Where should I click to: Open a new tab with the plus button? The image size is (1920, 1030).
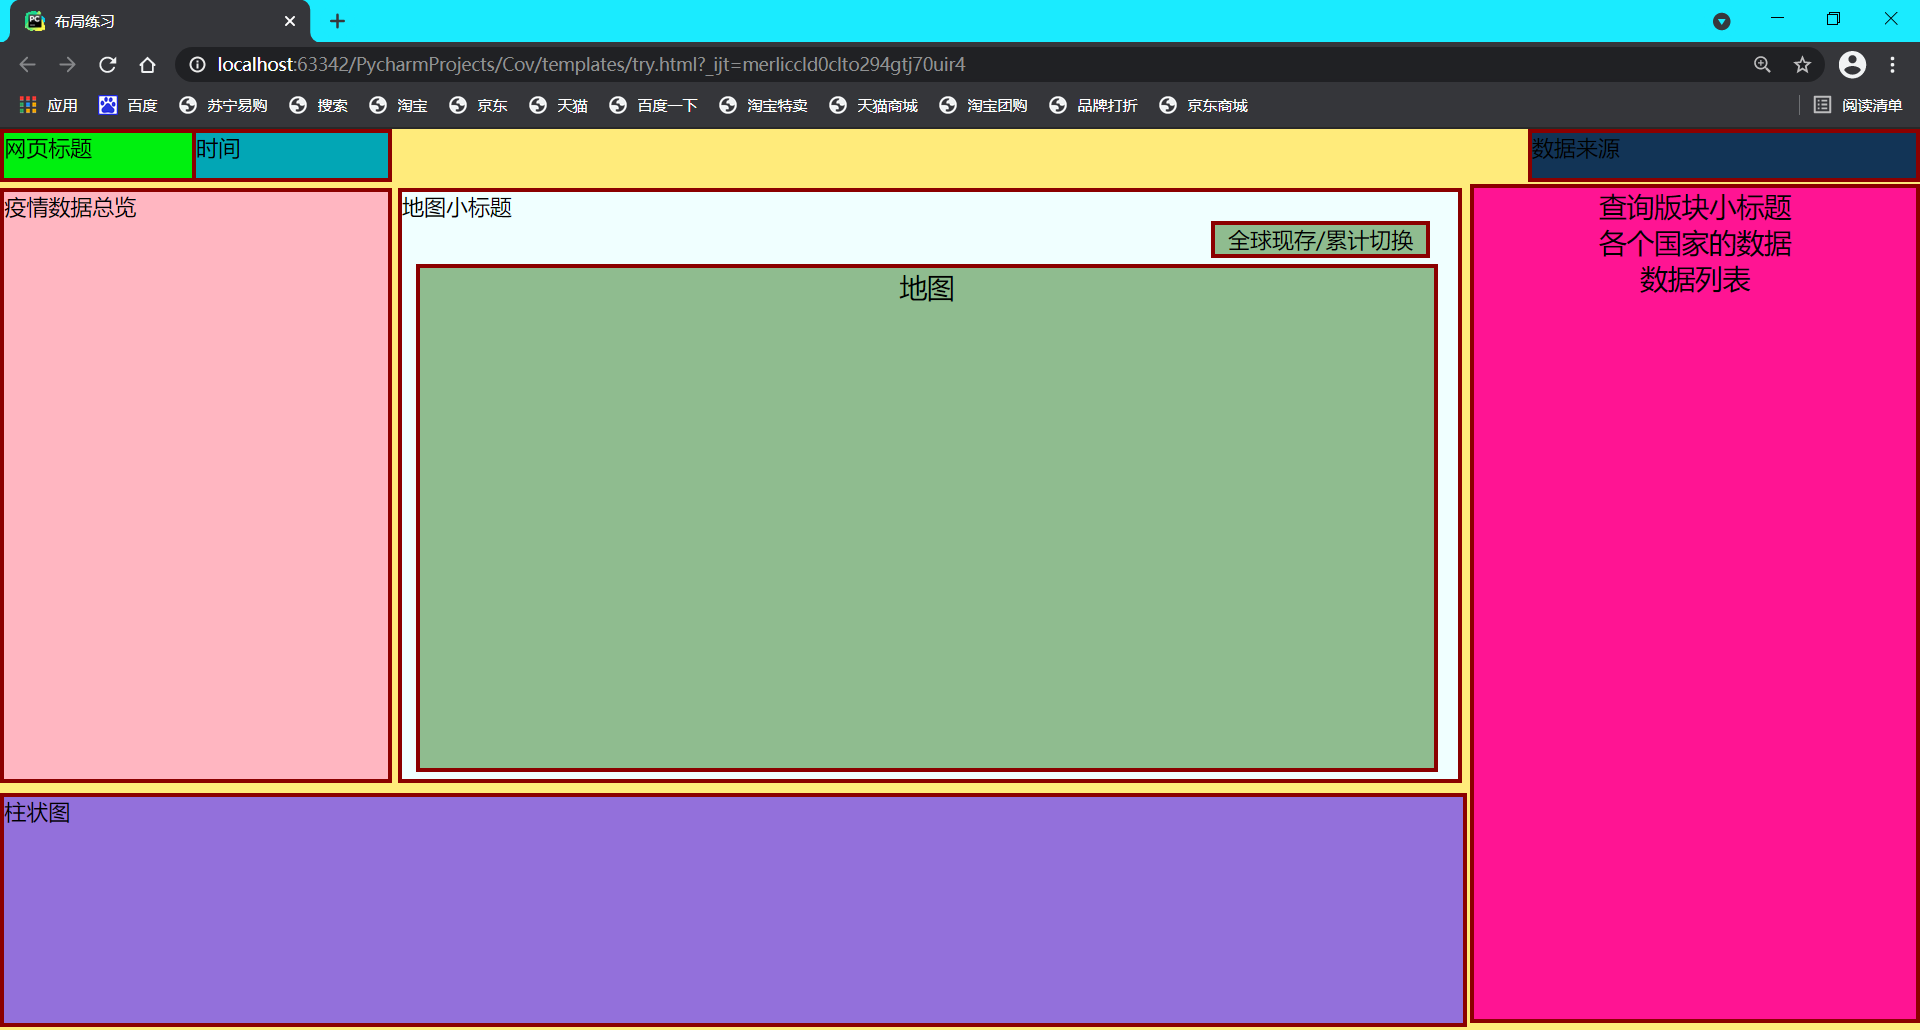pos(337,21)
